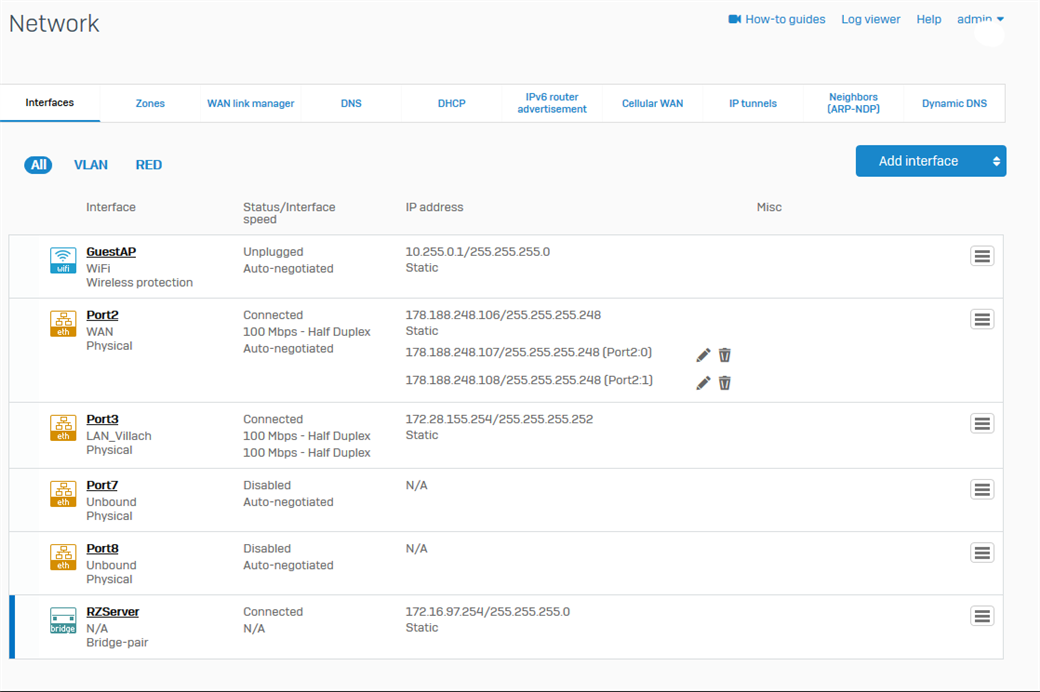Filter interfaces by VLAN
The width and height of the screenshot is (1040, 692).
click(91, 165)
